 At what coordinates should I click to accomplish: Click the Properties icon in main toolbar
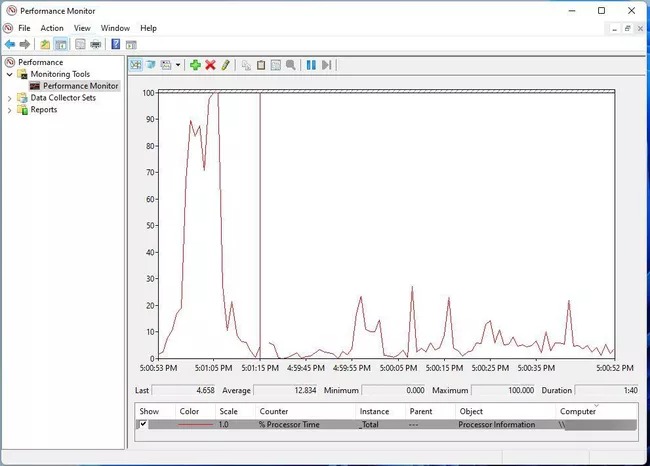(x=80, y=44)
